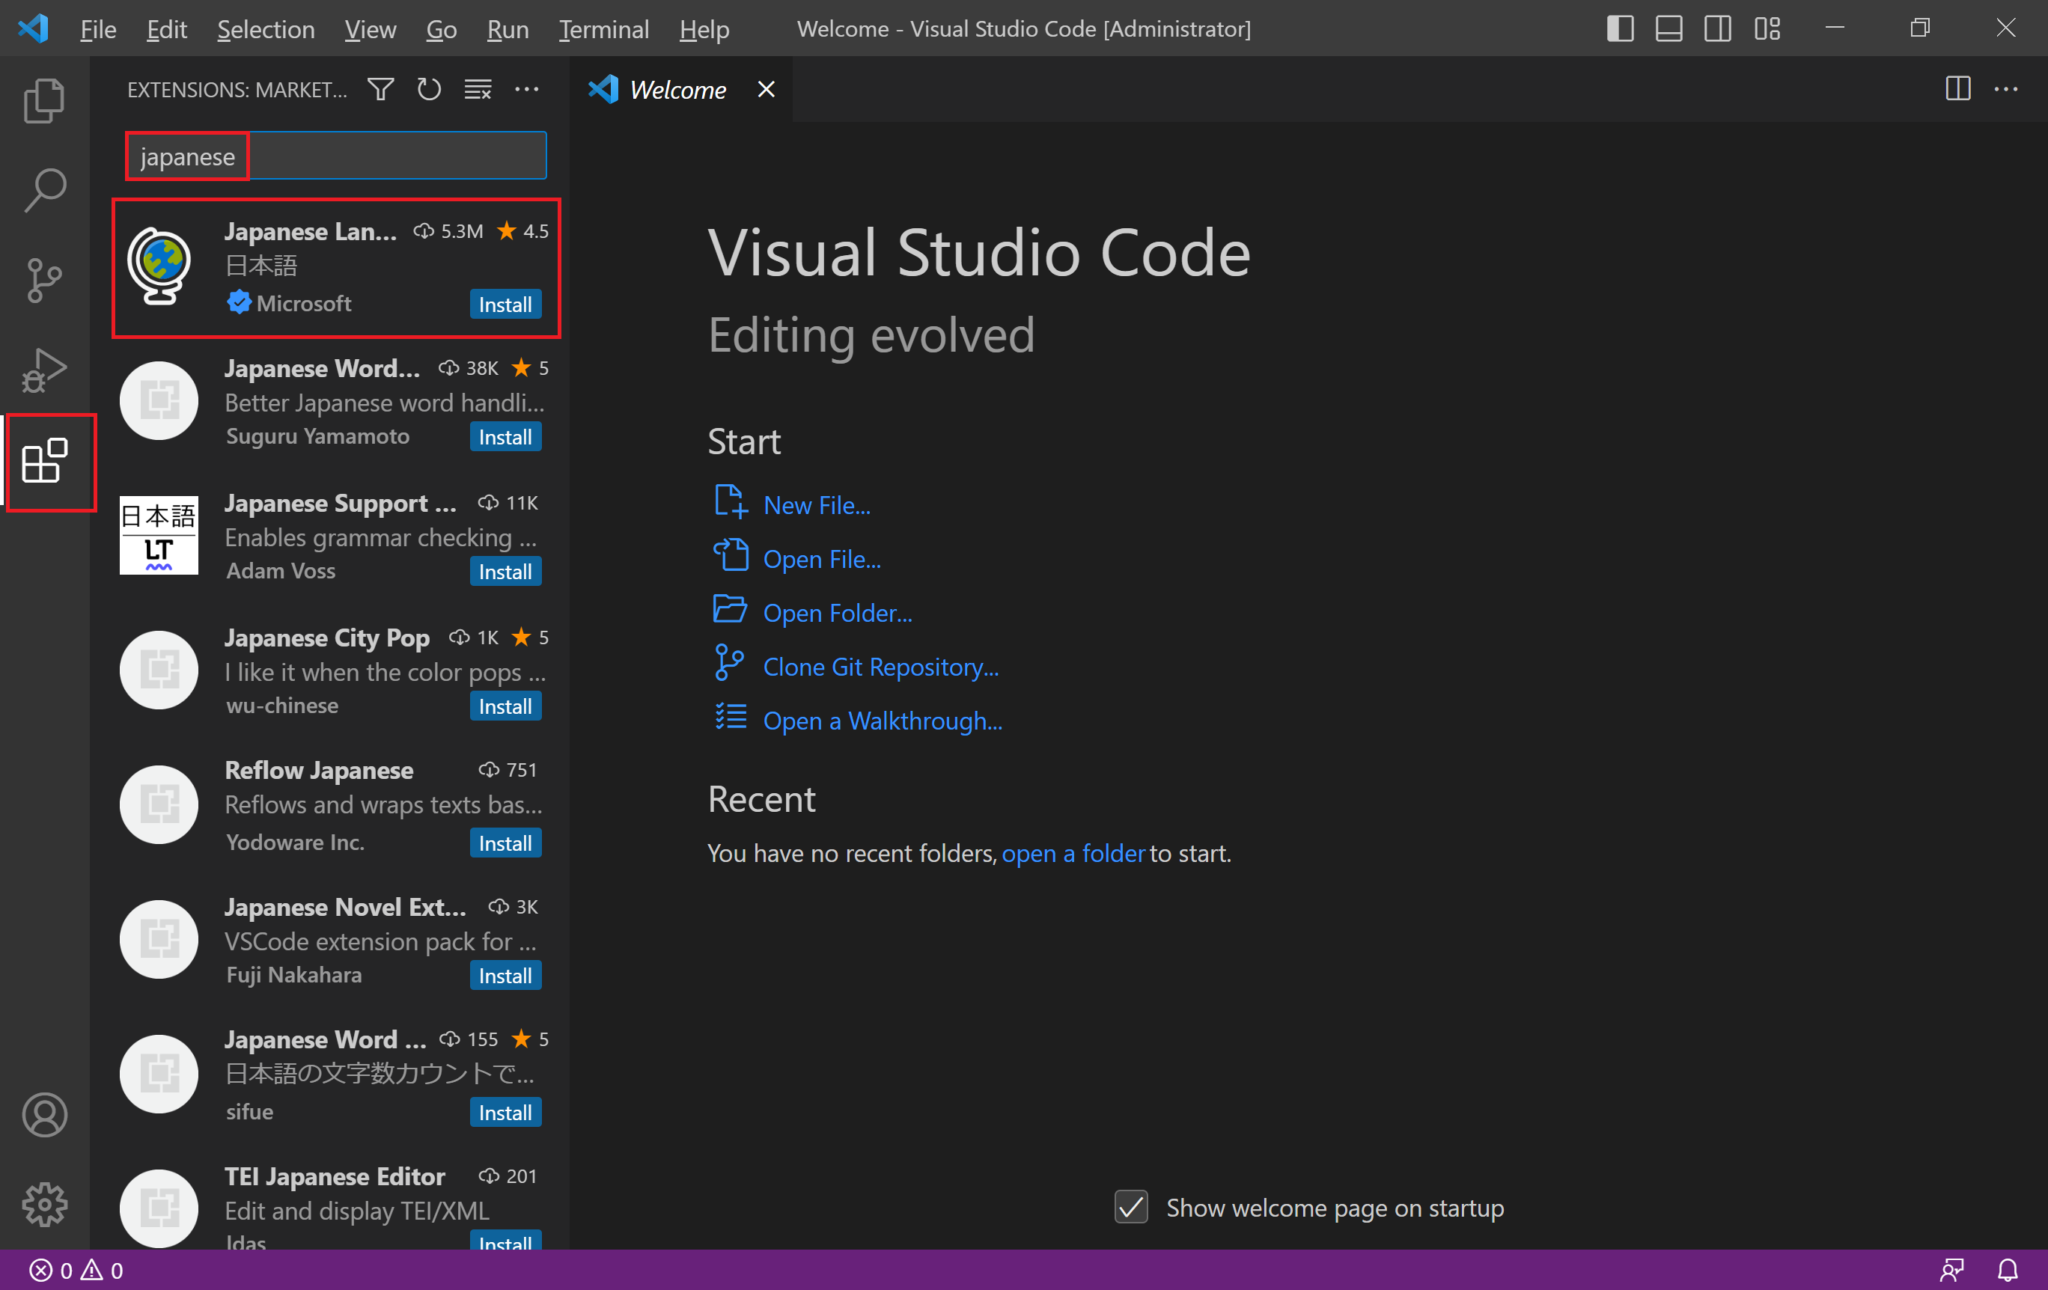Screen dimensions: 2048x1290
Task: Open Extensions views and more actions menu
Action: (x=527, y=90)
